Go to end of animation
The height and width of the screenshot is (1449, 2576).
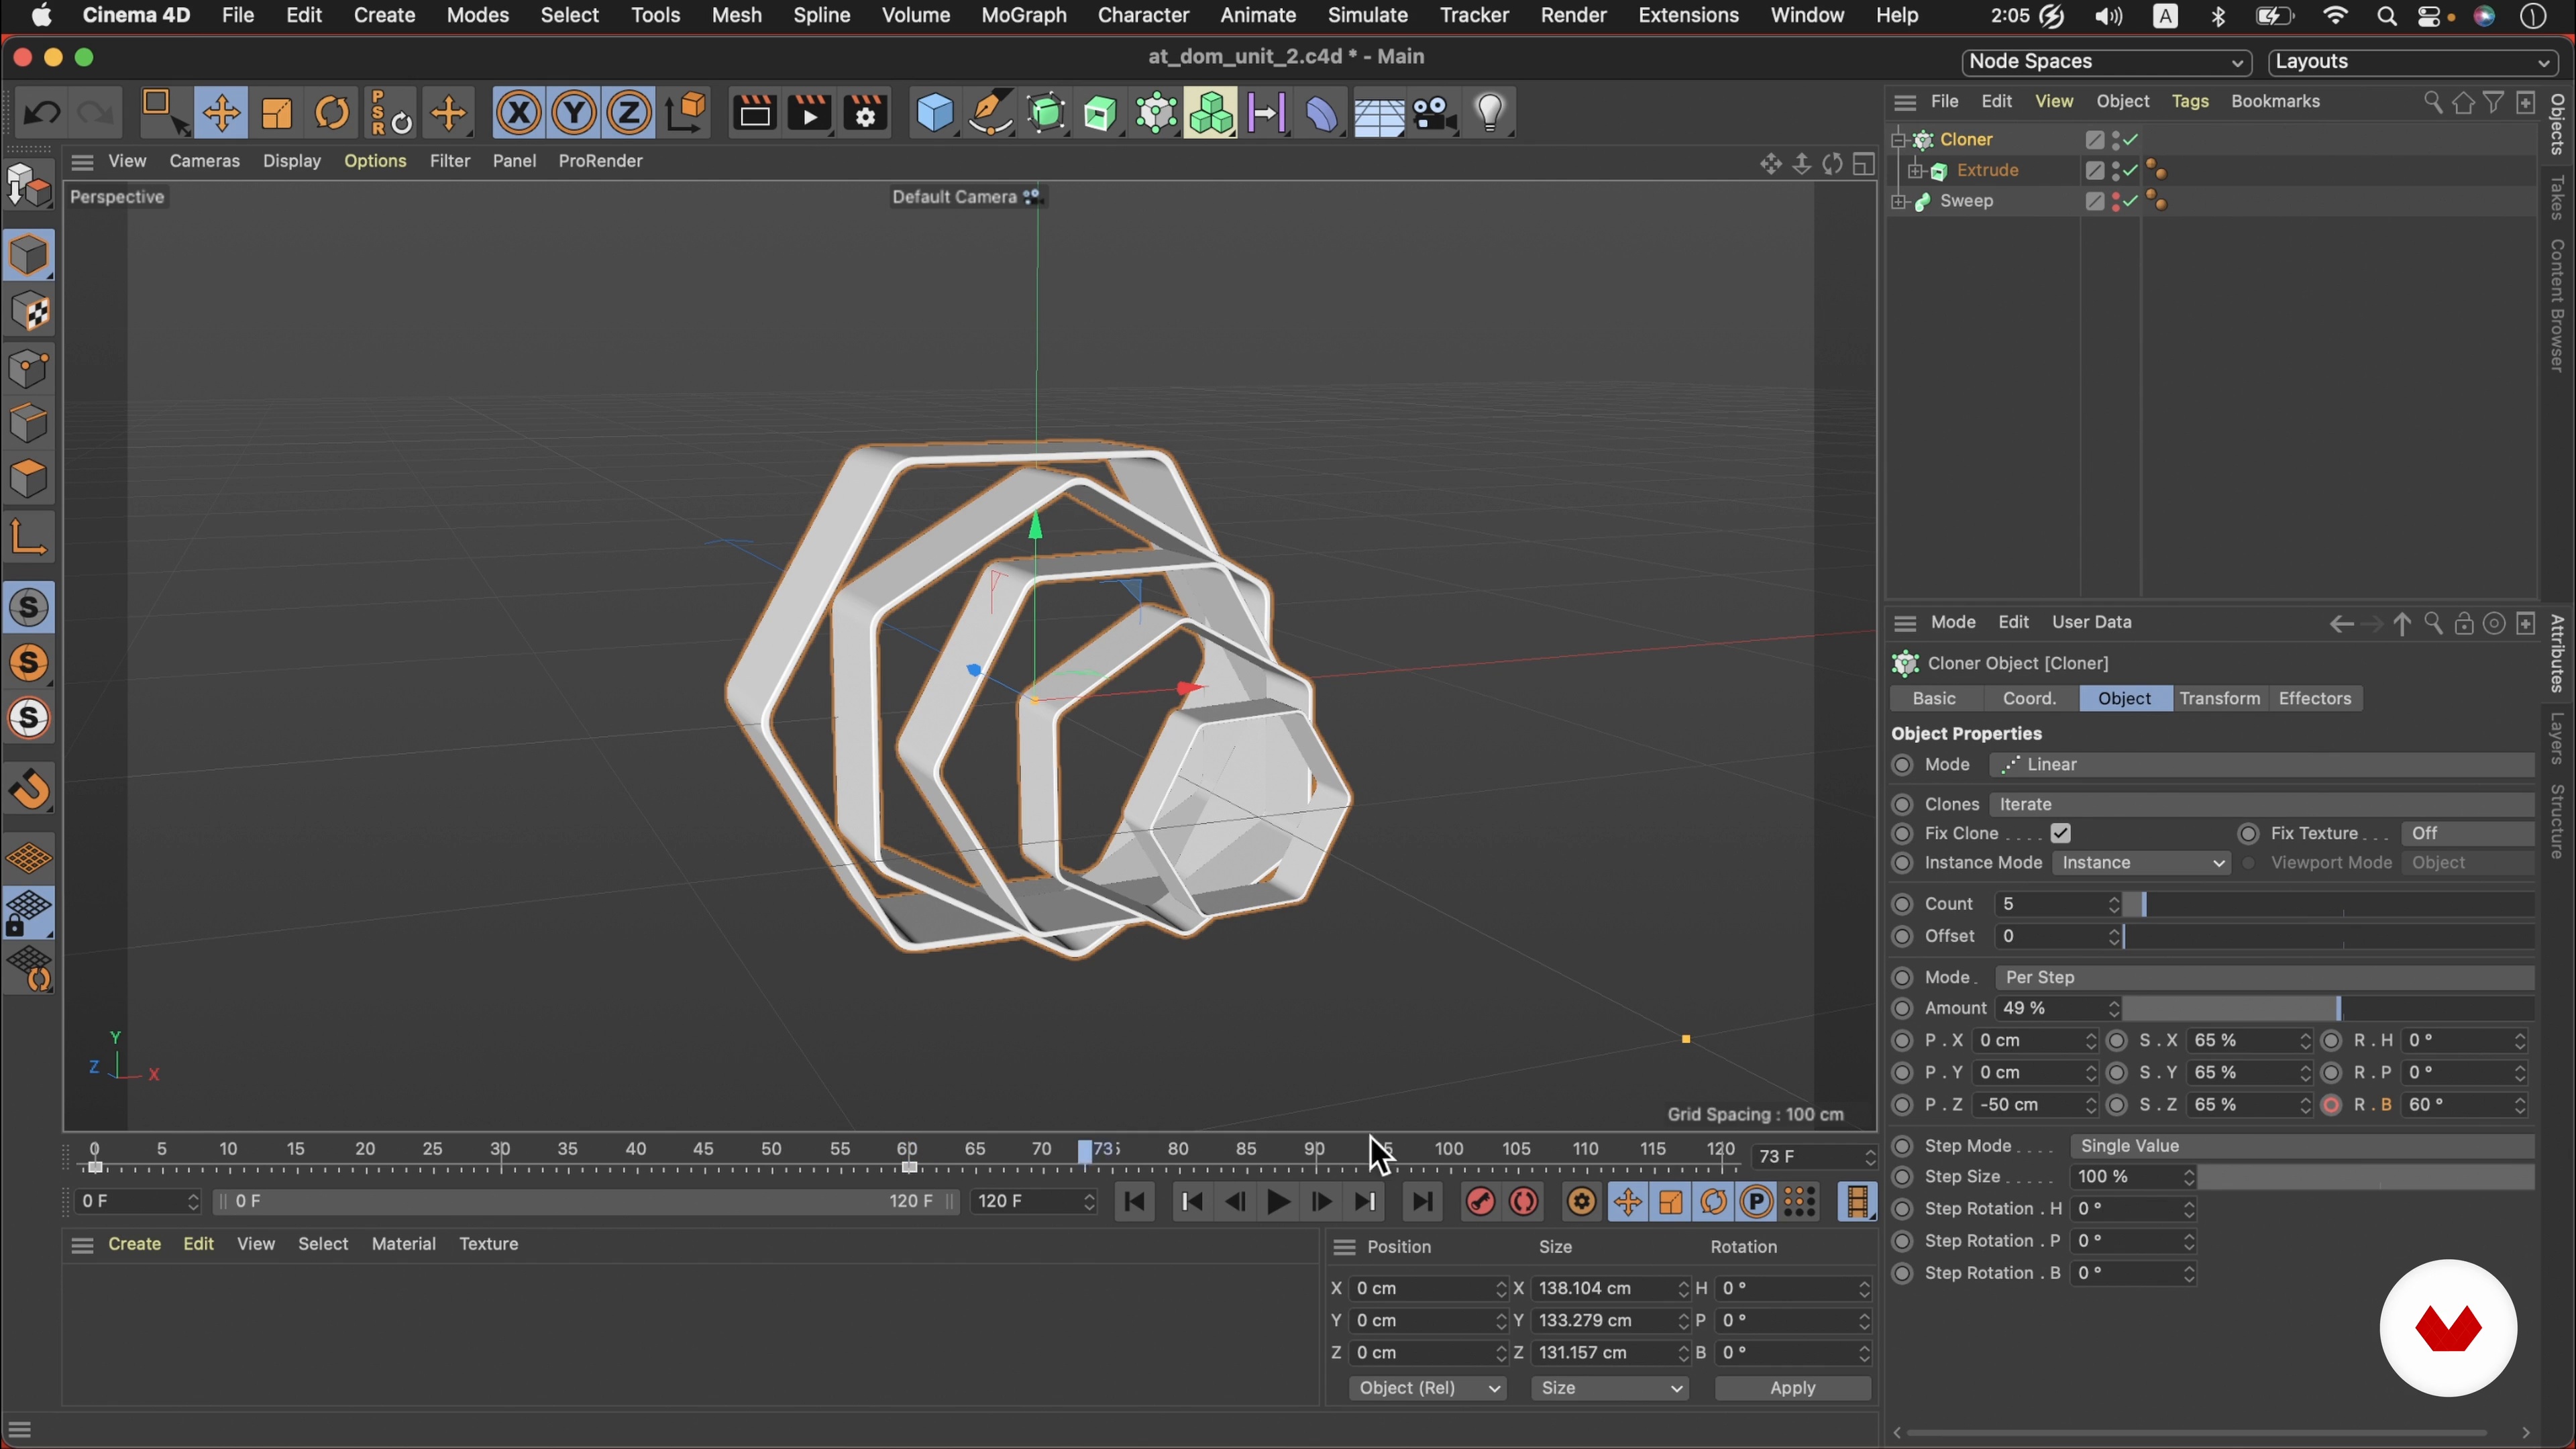pyautogui.click(x=1421, y=1202)
